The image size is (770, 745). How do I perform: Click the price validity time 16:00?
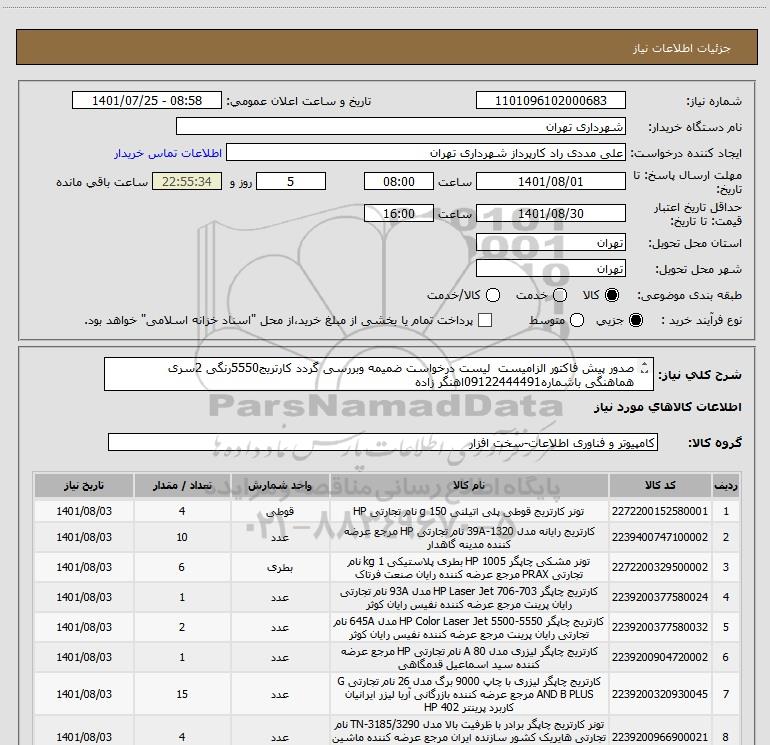399,213
